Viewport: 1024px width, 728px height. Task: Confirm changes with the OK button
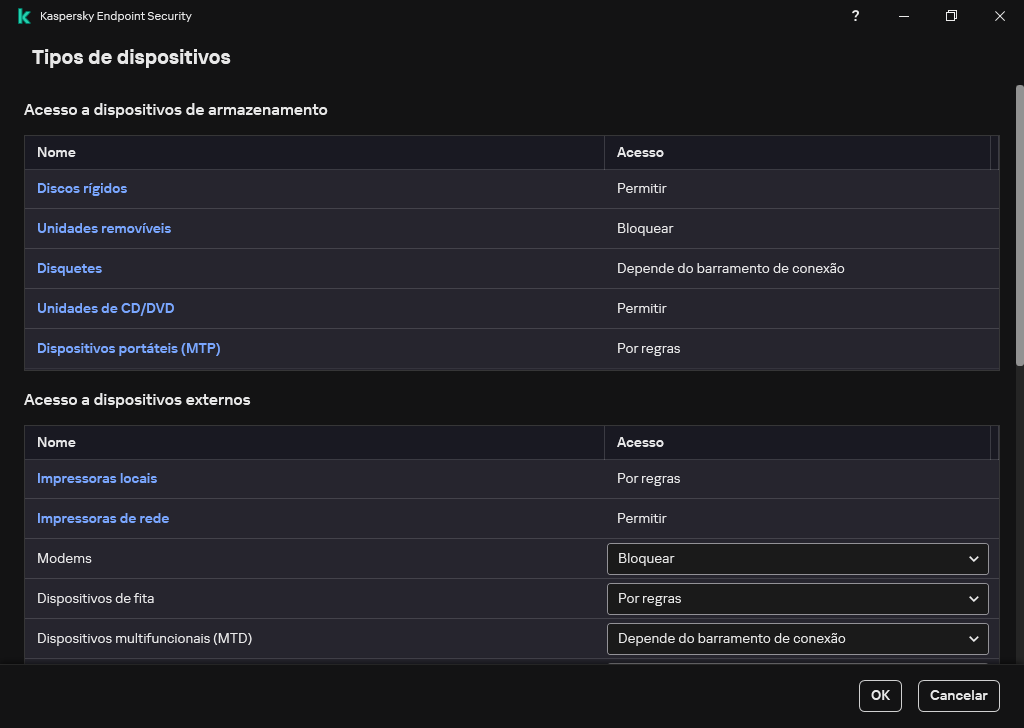coord(879,695)
